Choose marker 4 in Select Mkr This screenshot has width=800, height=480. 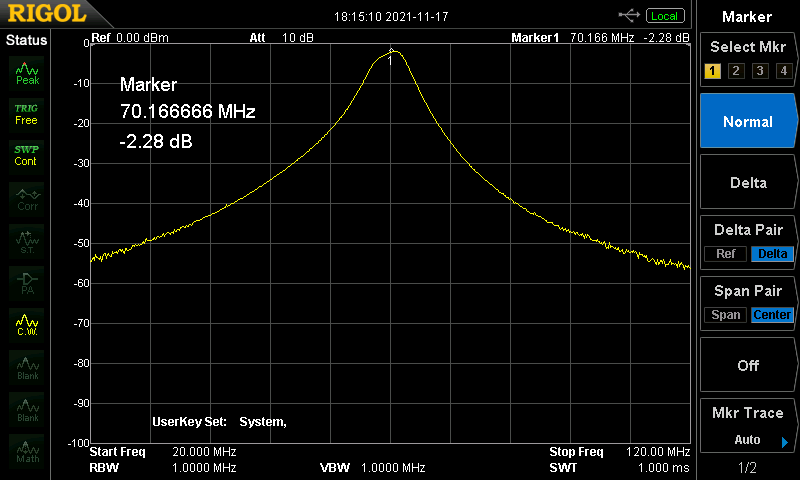pyautogui.click(x=783, y=70)
